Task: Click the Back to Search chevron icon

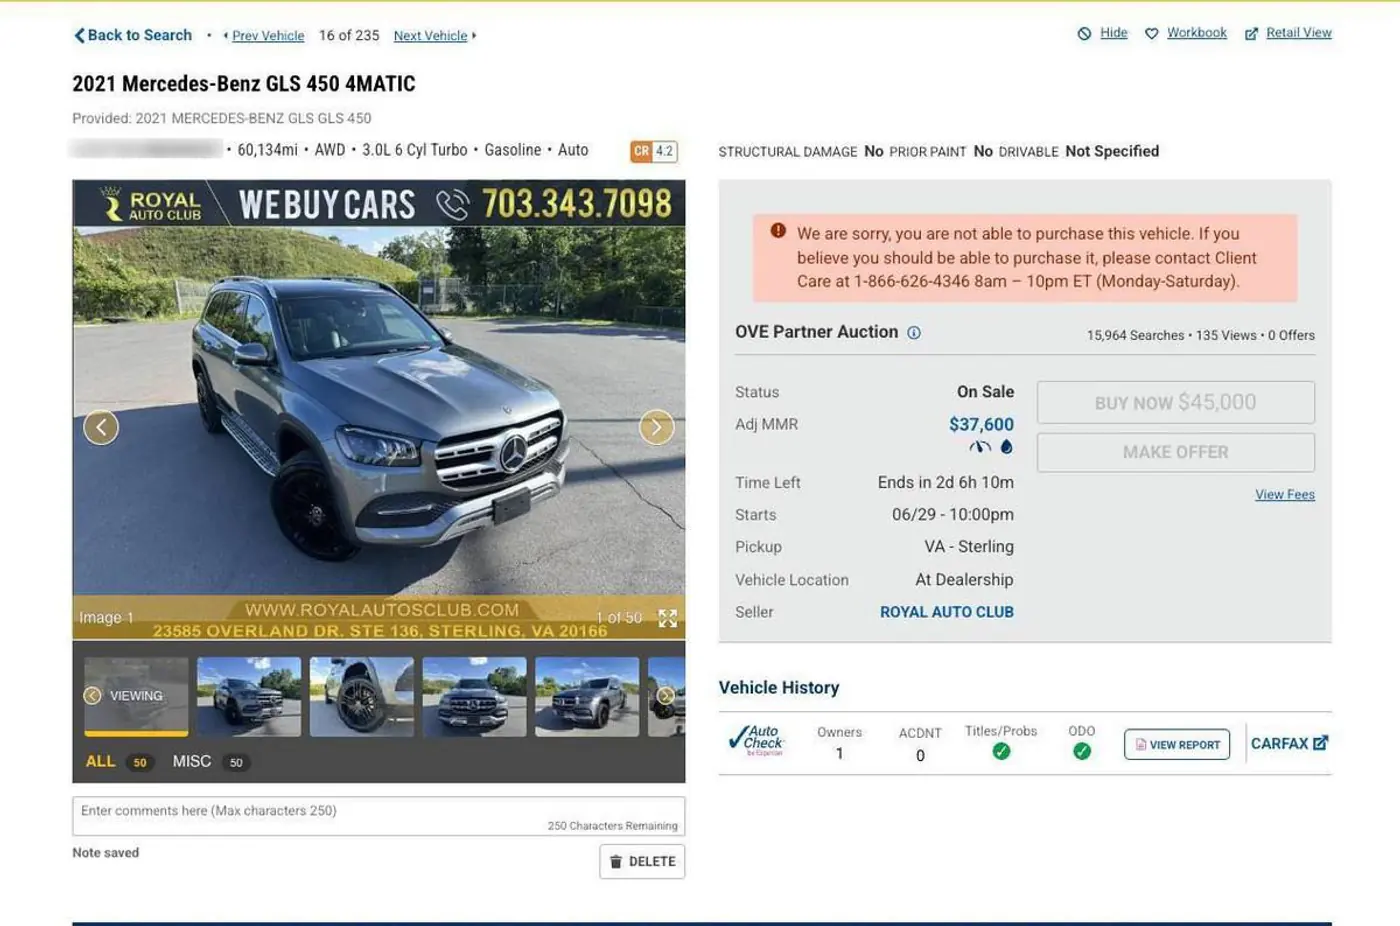Action: tap(79, 35)
